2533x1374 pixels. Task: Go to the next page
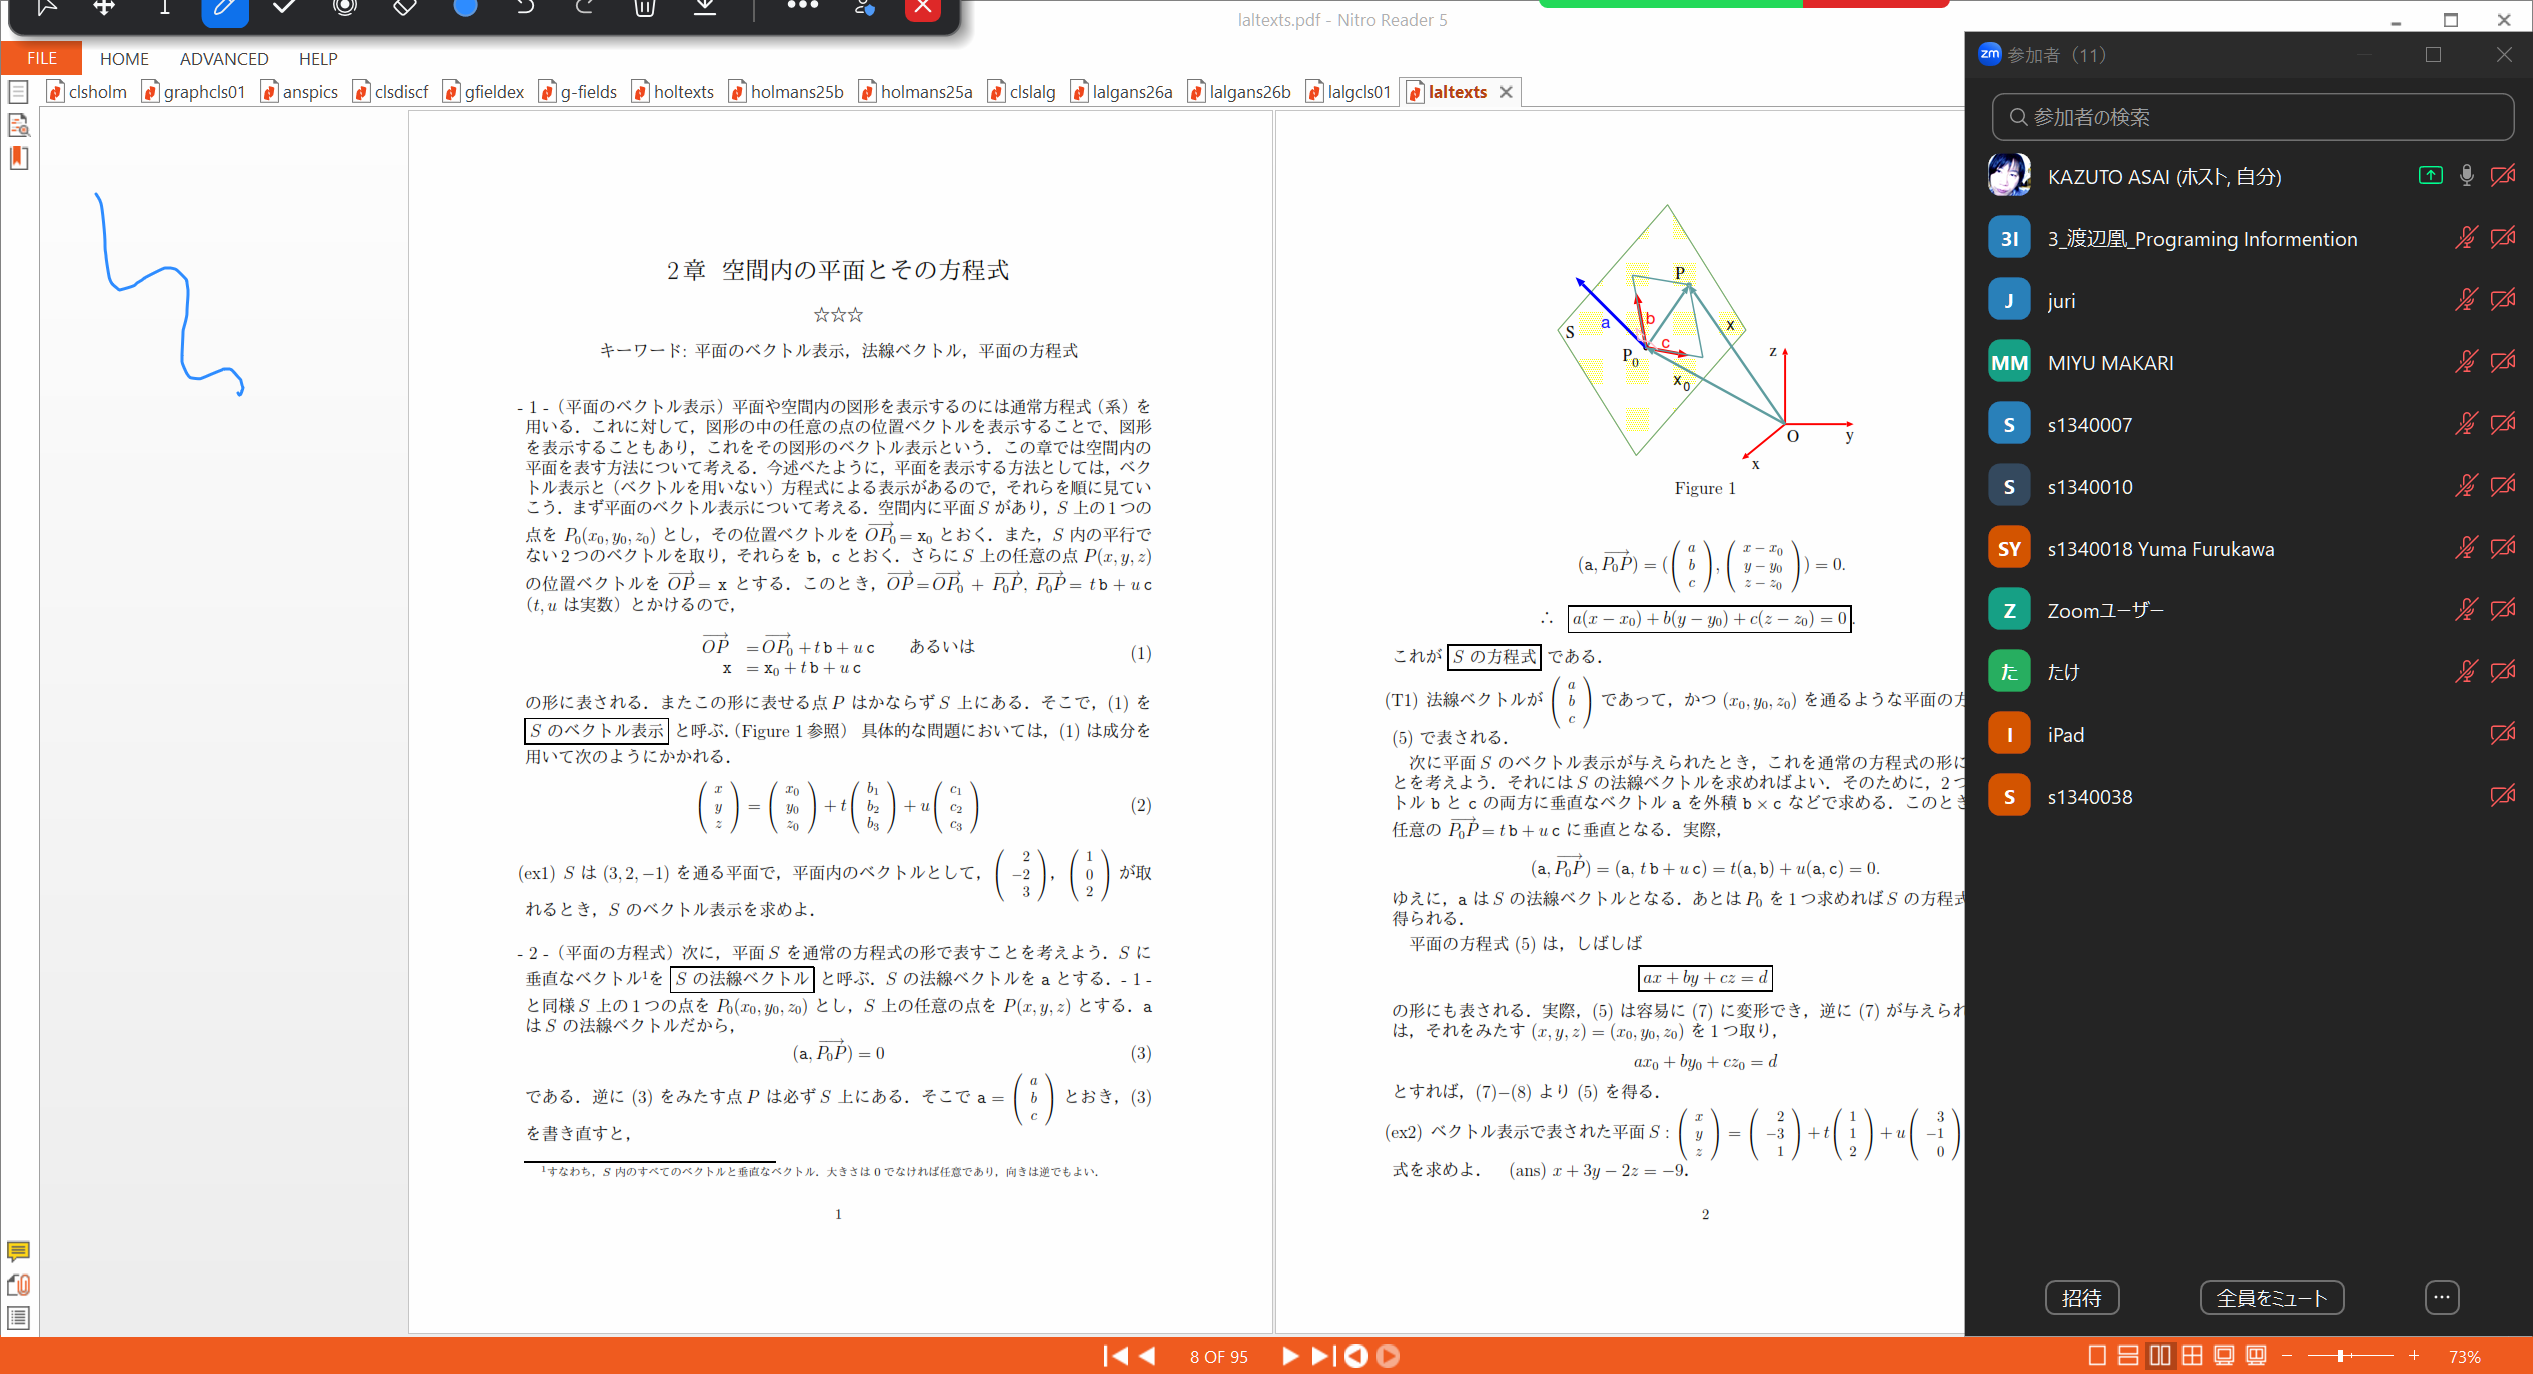coord(1290,1356)
